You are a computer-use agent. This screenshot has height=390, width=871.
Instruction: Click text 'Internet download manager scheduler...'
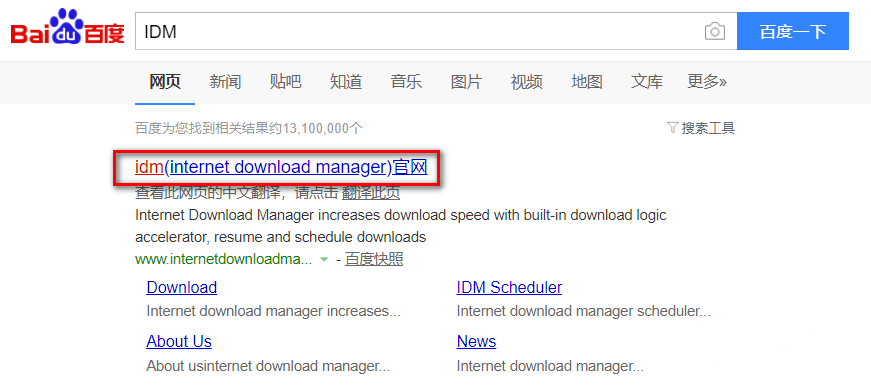coord(584,311)
